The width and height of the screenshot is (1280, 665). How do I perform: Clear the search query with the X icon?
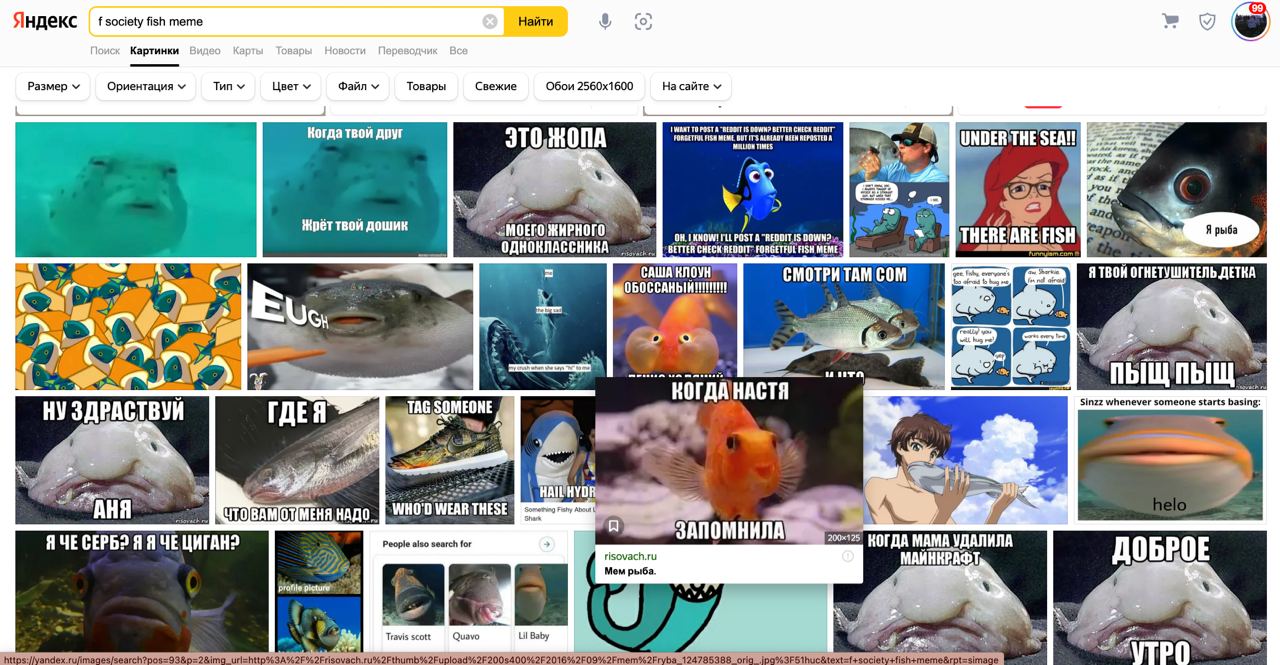coord(490,21)
